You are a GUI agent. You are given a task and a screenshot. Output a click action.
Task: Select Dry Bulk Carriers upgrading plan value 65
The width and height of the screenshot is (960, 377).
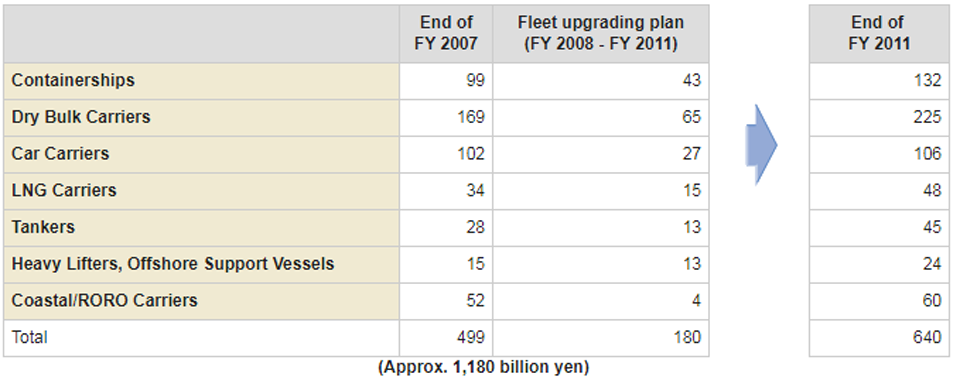691,117
